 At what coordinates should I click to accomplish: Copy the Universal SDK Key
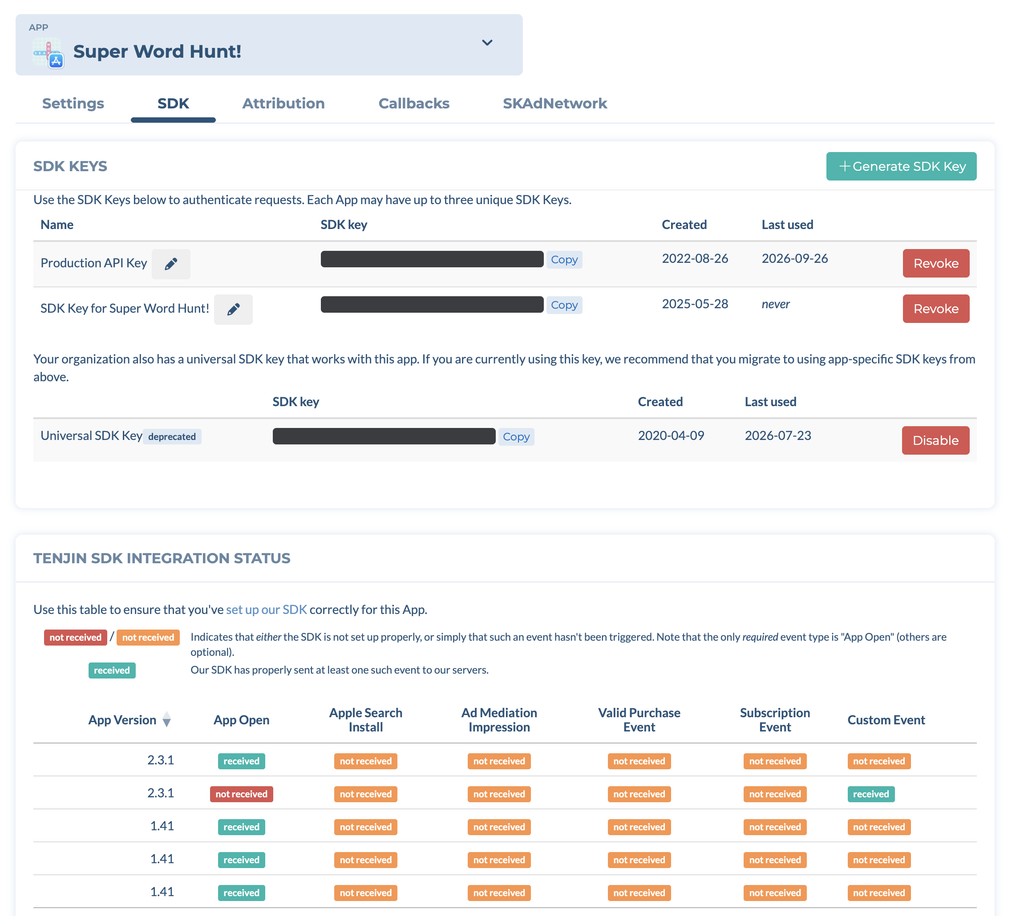pyautogui.click(x=516, y=437)
